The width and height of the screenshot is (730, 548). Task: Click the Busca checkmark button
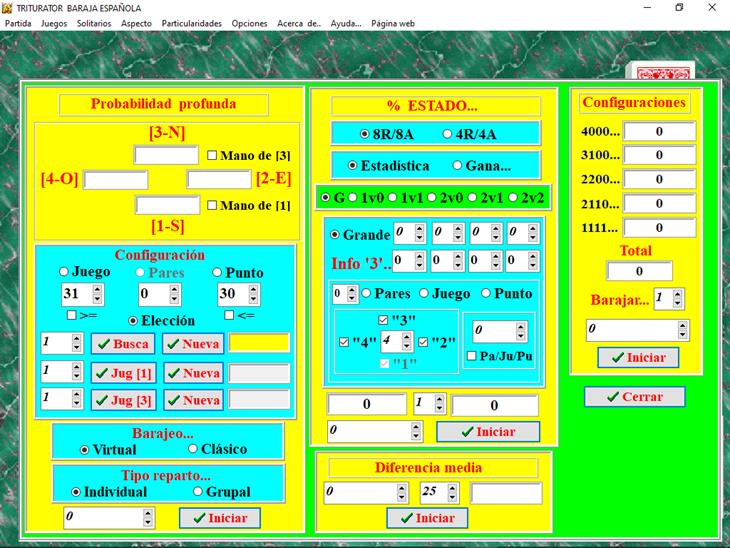pyautogui.click(x=123, y=344)
